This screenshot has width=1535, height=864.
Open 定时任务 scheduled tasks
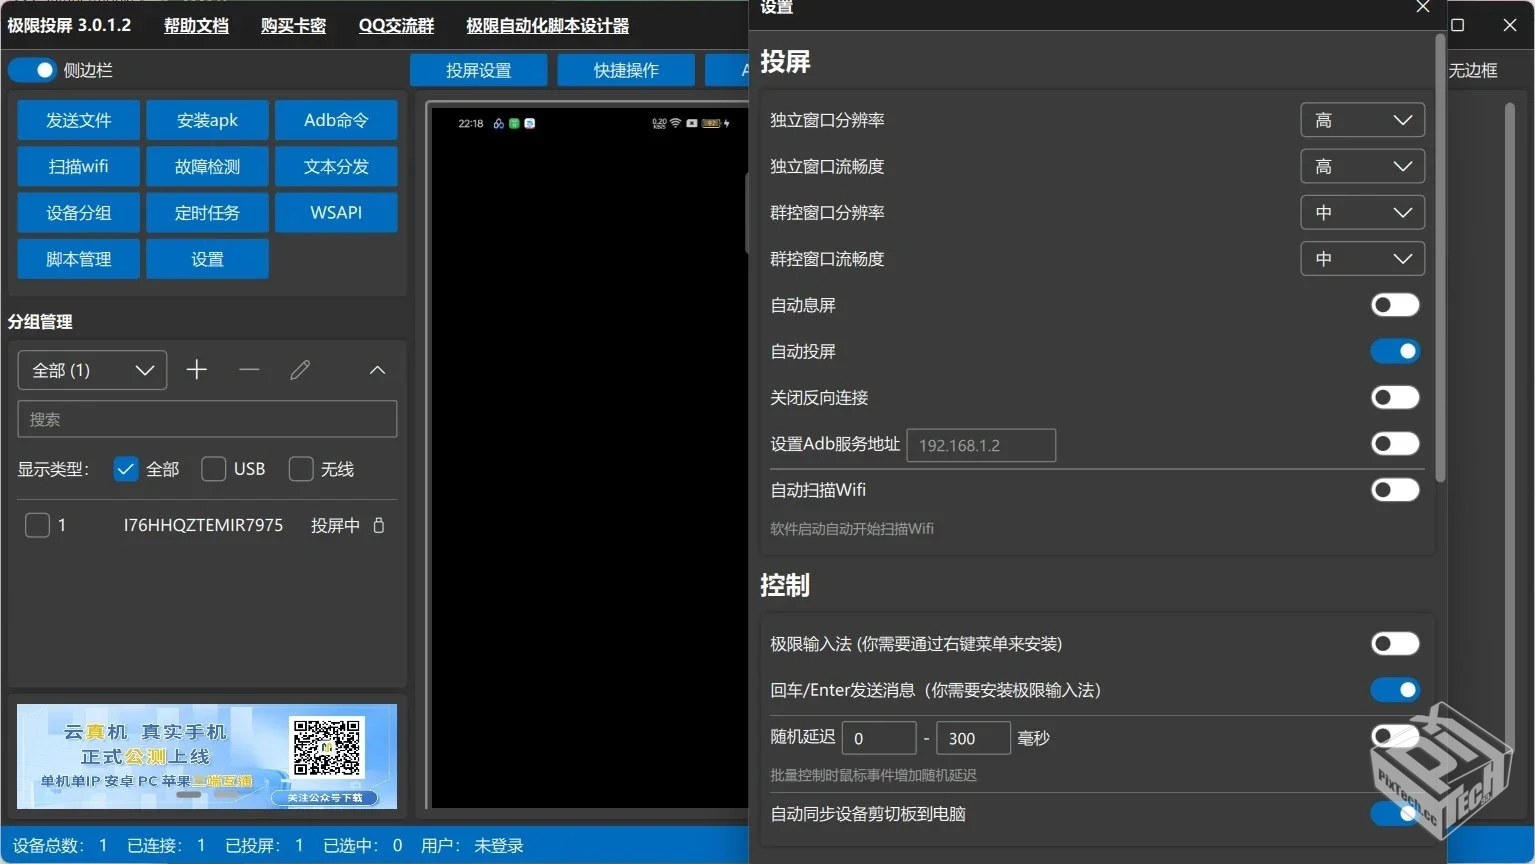[x=207, y=212]
